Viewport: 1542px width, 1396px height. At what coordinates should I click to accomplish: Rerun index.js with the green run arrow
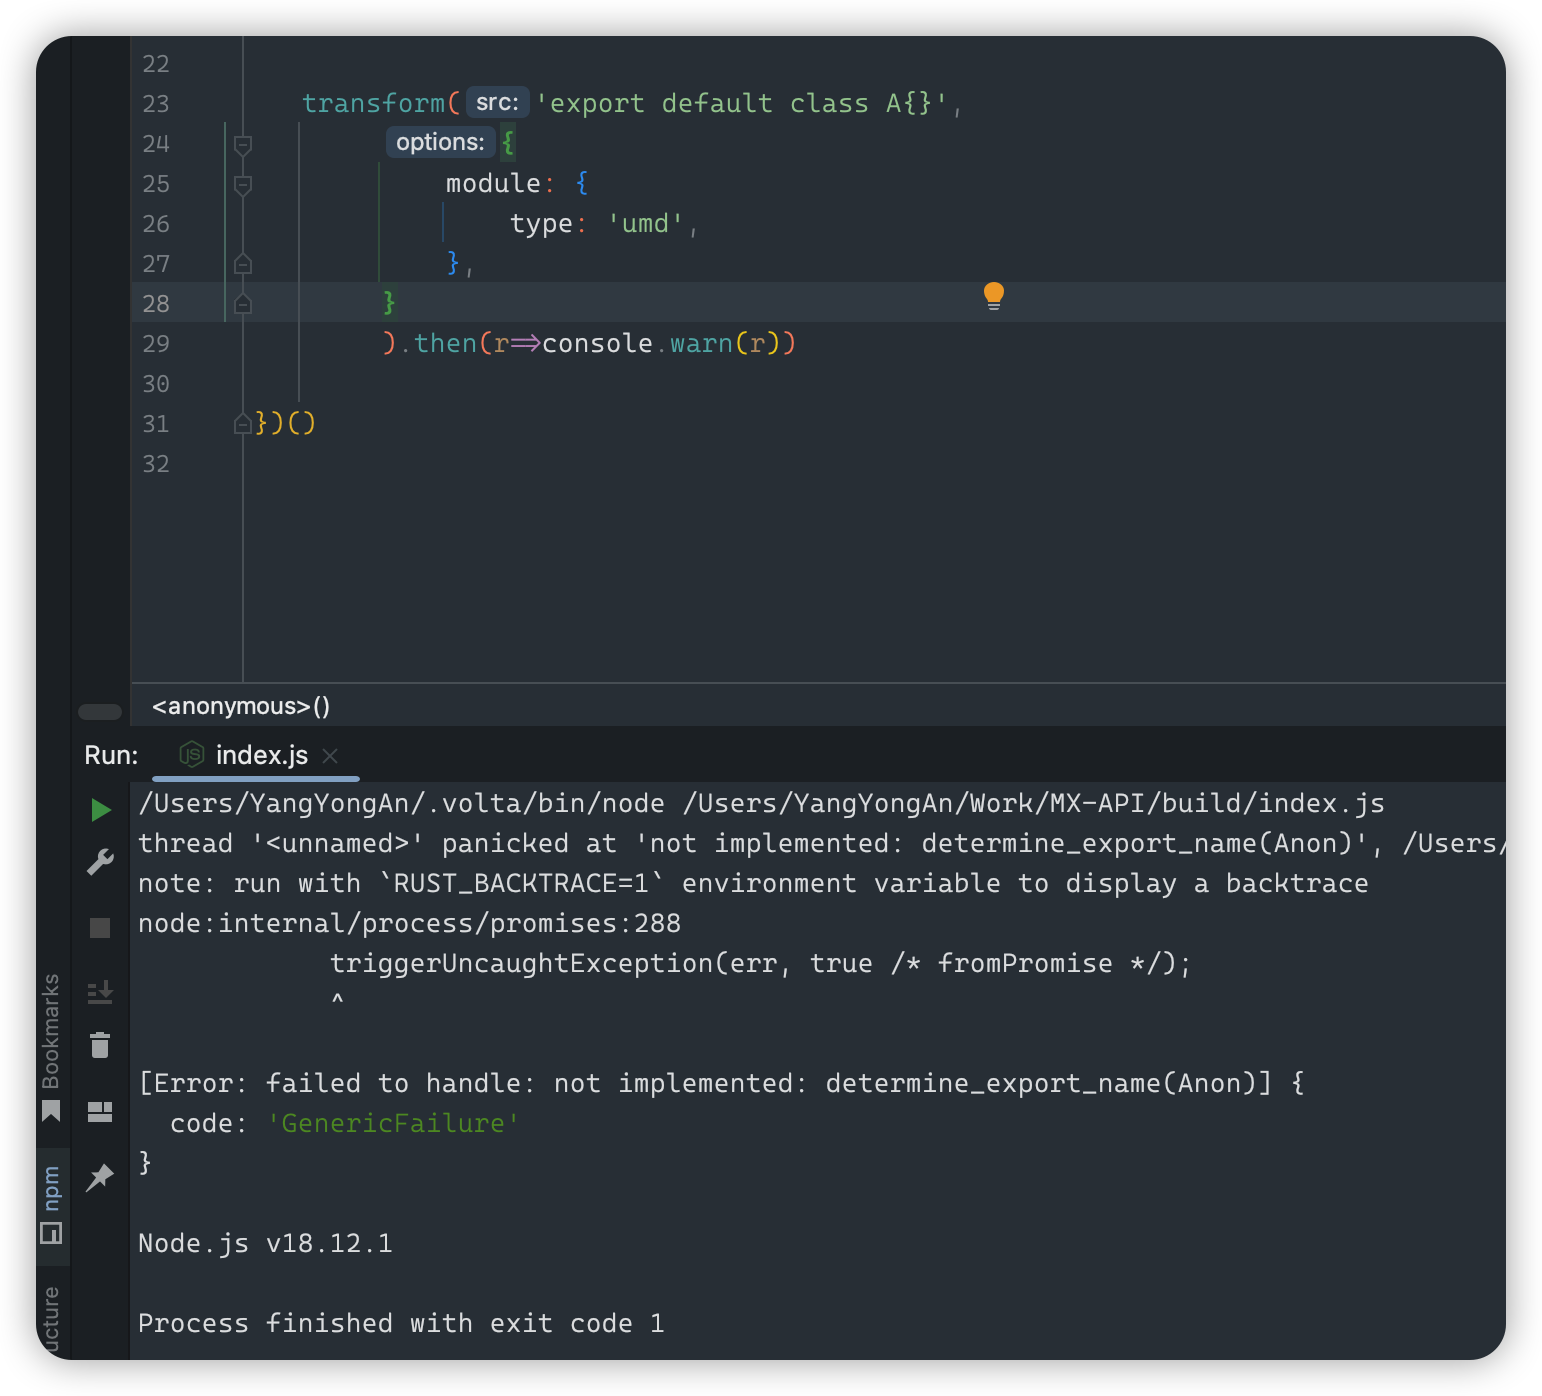99,810
